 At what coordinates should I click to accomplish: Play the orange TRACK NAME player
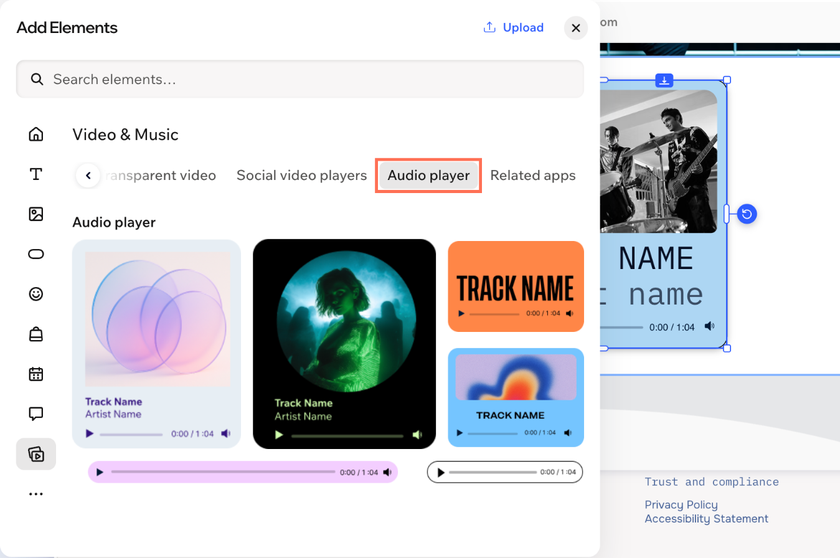[x=461, y=313]
